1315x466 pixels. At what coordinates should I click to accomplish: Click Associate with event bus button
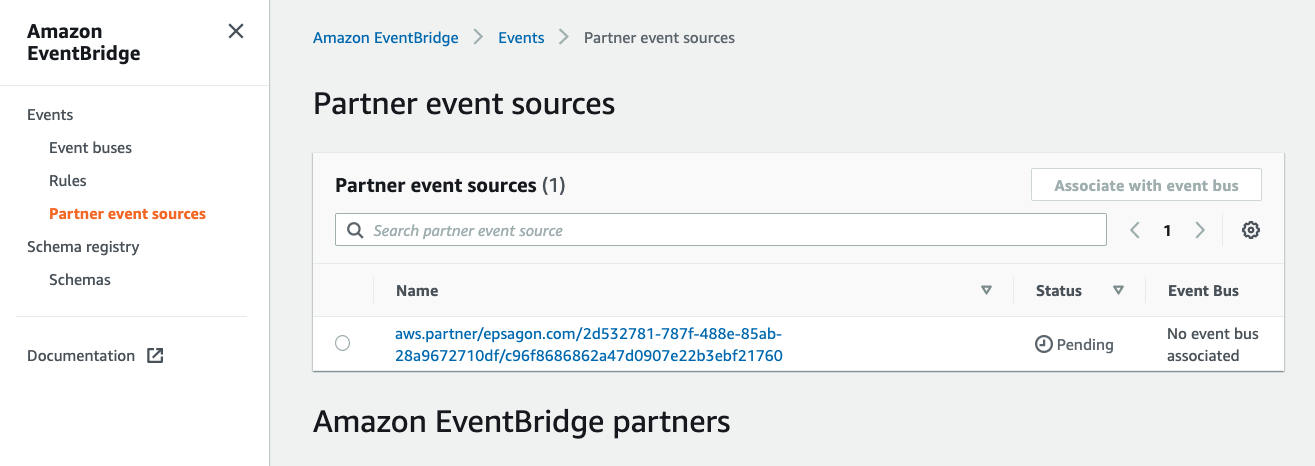[1146, 185]
